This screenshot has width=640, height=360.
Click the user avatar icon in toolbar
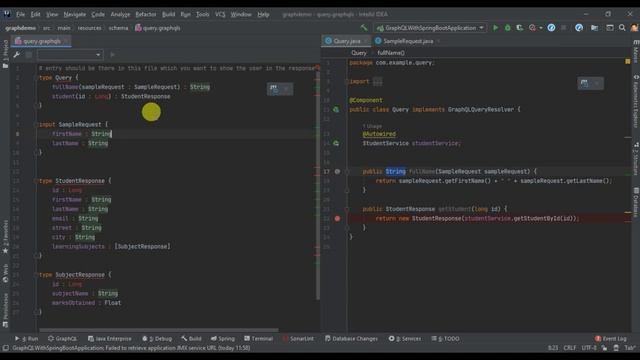(634, 28)
